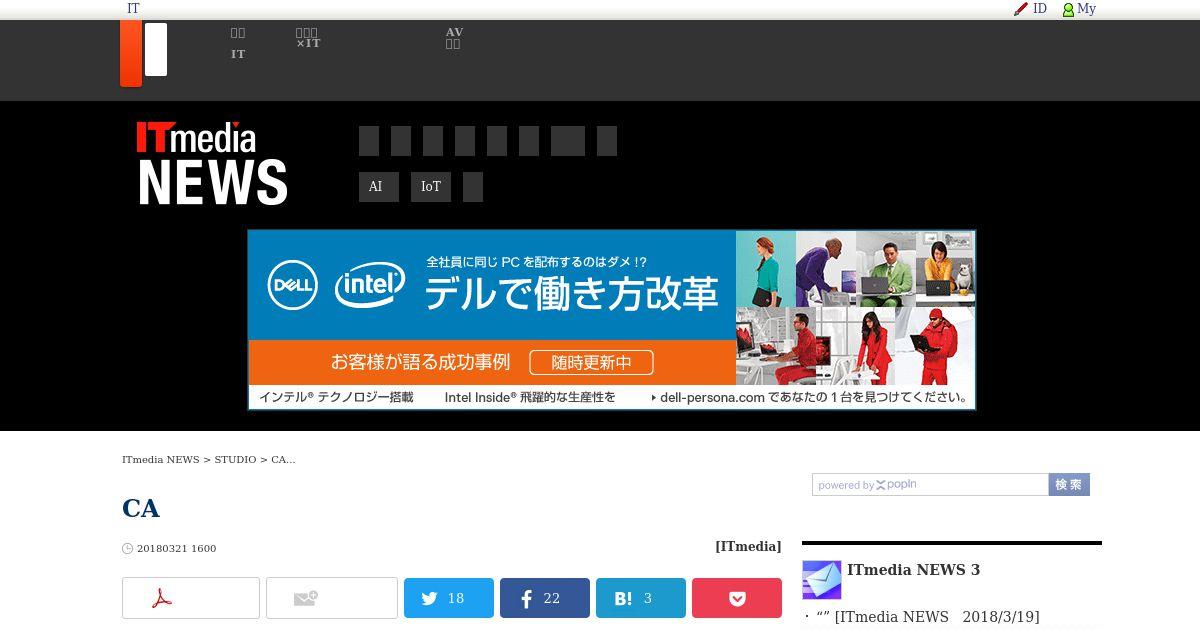1200x630 pixels.
Task: Click the PDF icon button
Action: [x=191, y=598]
